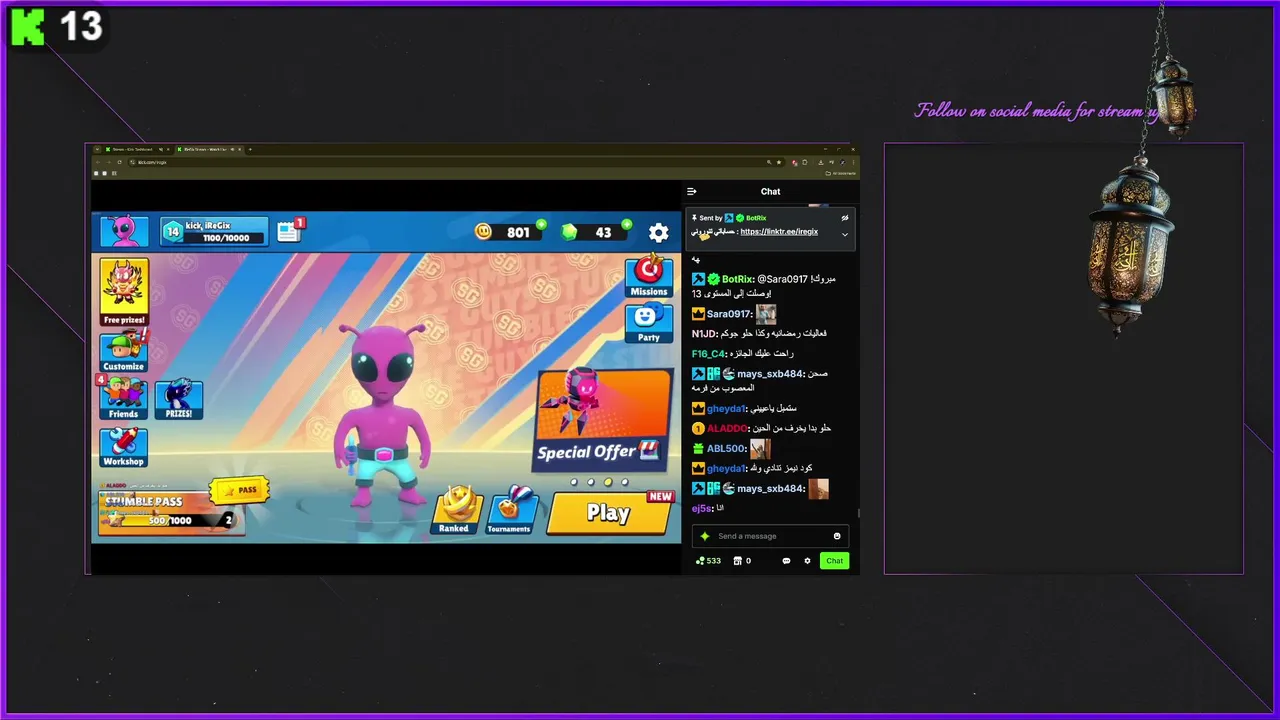Click the Send a message field
The width and height of the screenshot is (1280, 720).
(770, 536)
